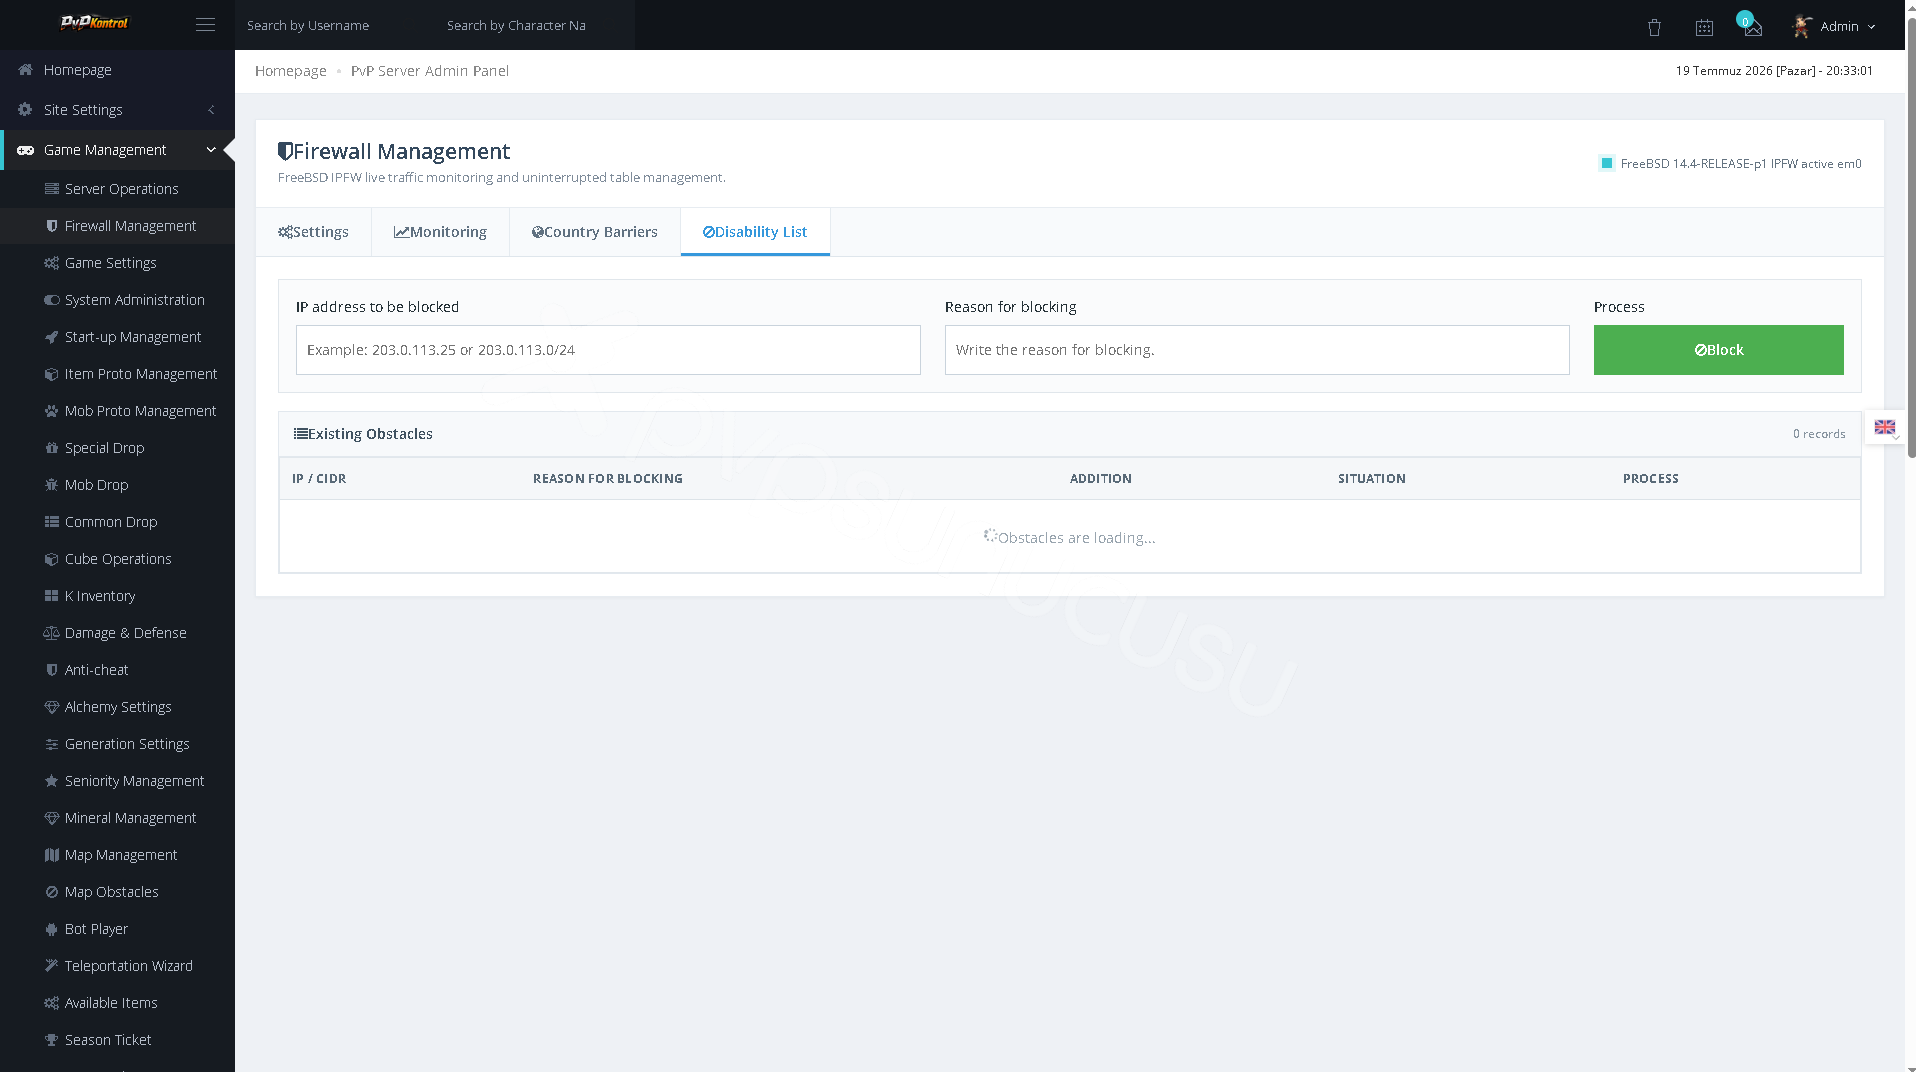1916x1072 pixels.
Task: Click the 0 records counter
Action: [1819, 434]
